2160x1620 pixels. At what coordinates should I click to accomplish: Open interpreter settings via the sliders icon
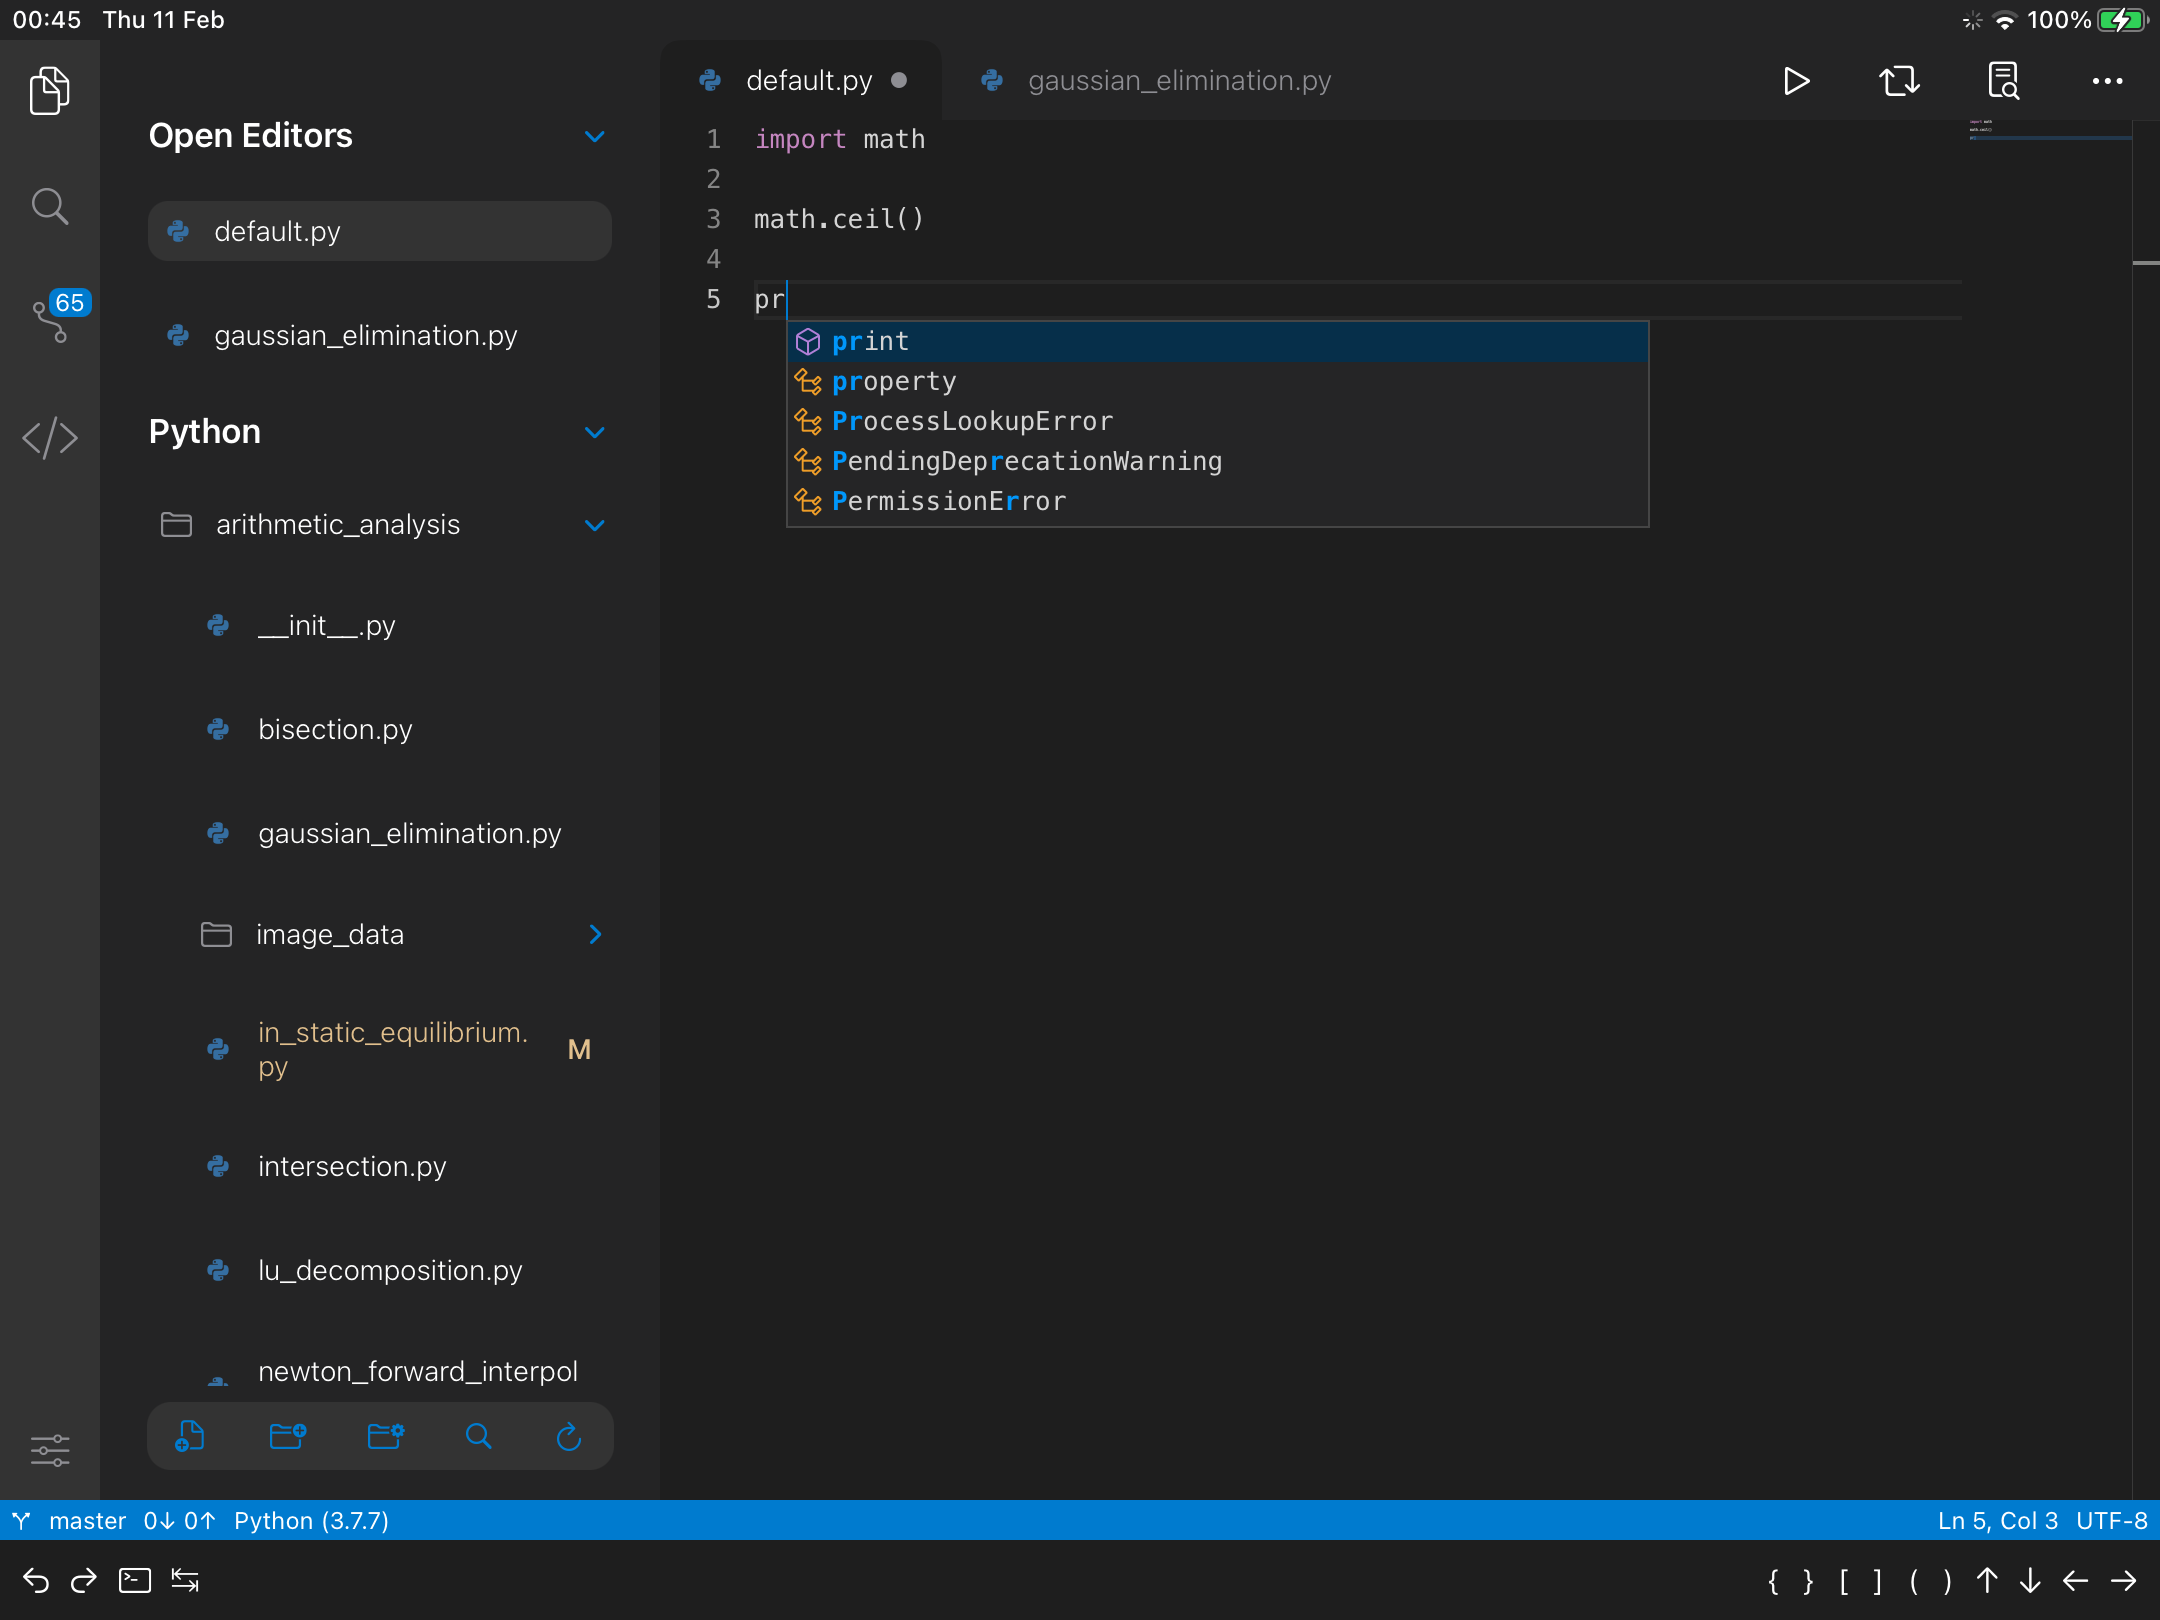pos(49,1450)
